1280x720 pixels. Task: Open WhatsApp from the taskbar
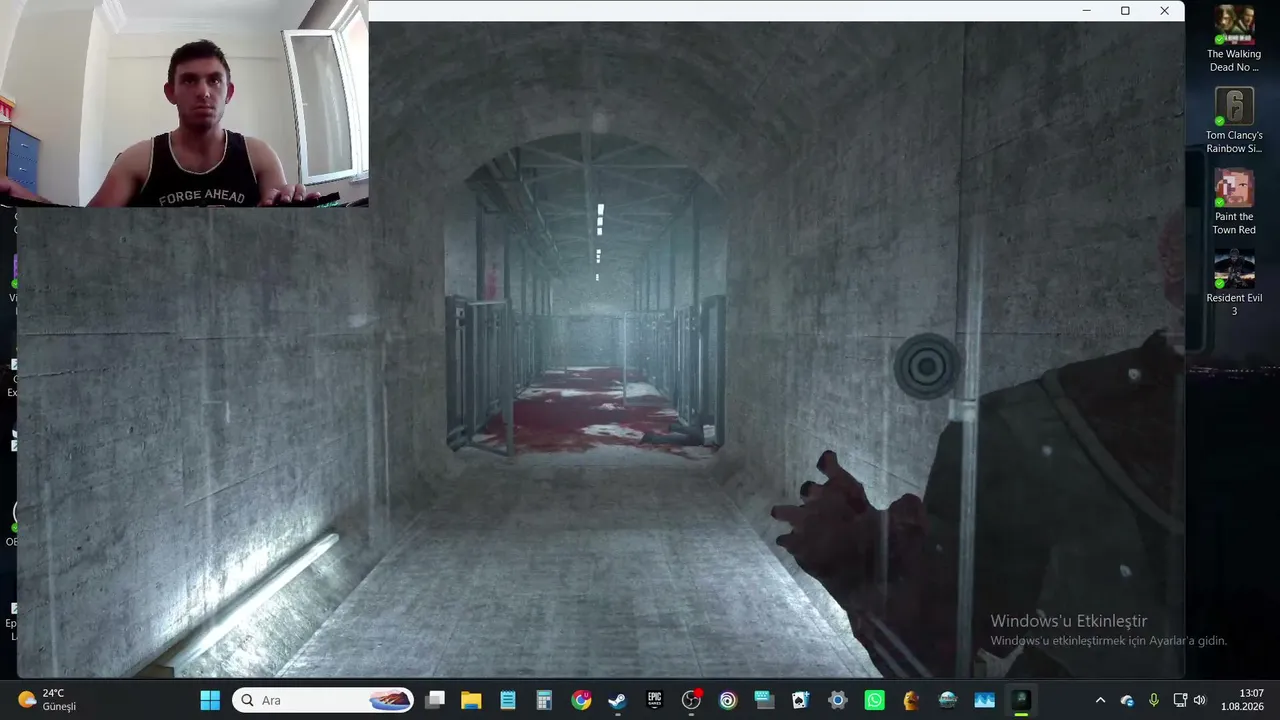pyautogui.click(x=875, y=700)
